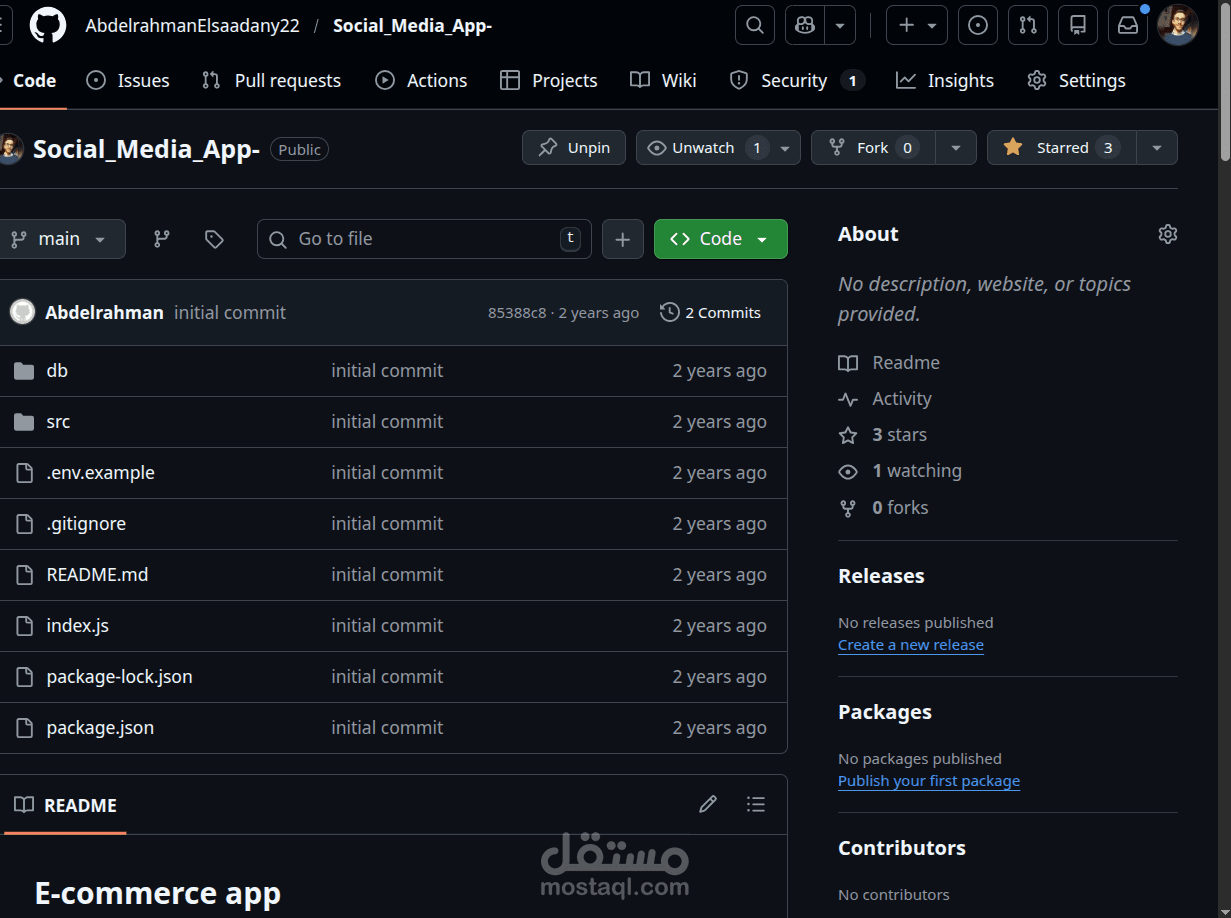Open the Abdelrahman commit author link

click(104, 313)
